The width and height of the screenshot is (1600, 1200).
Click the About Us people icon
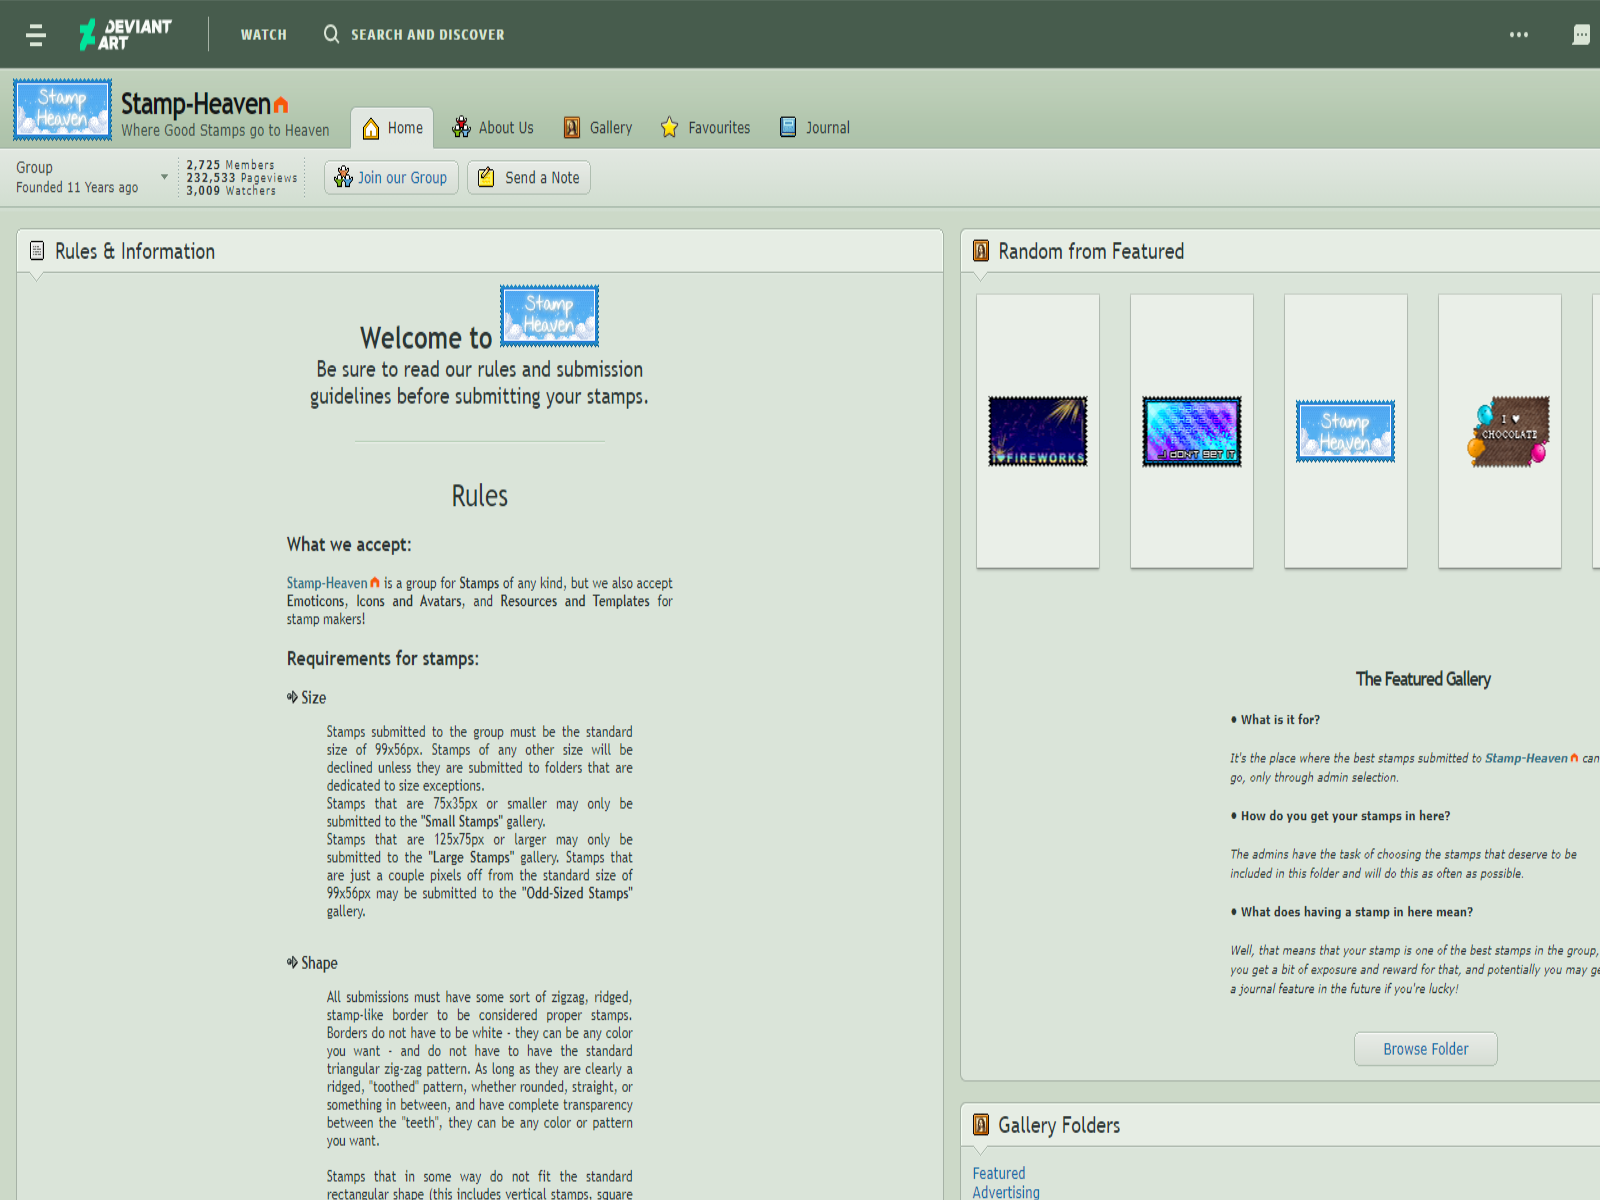tap(461, 127)
